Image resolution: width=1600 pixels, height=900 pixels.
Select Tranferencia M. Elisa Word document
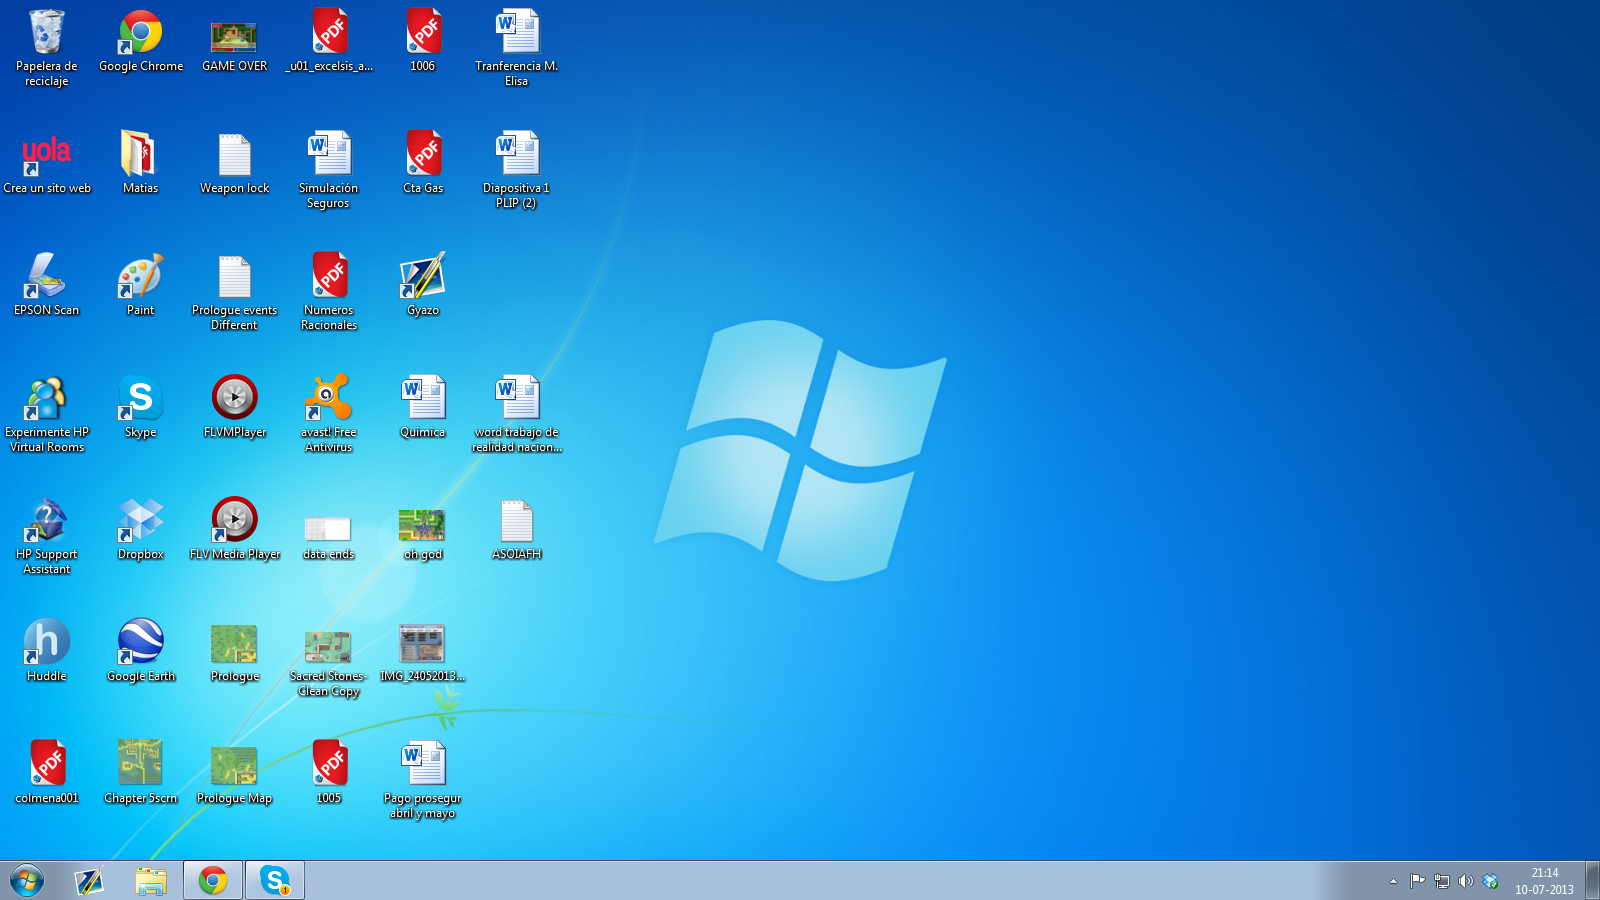517,48
